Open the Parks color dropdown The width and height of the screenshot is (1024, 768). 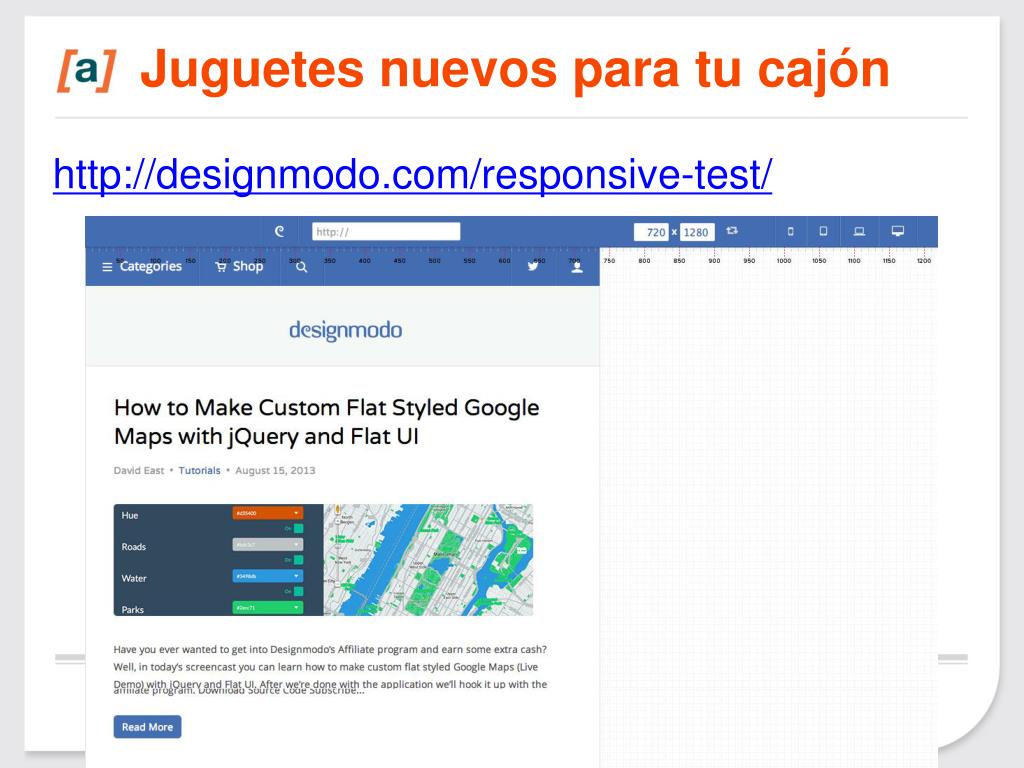pyautogui.click(x=268, y=607)
